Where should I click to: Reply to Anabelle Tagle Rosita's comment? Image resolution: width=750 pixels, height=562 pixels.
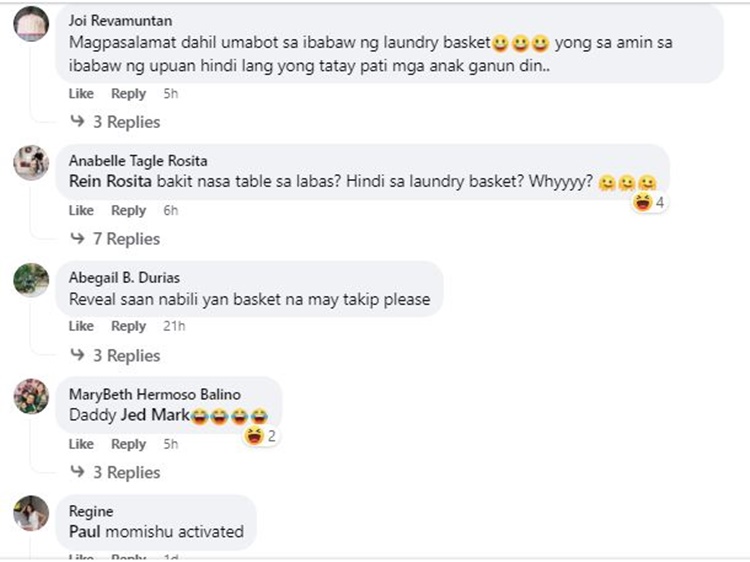point(128,210)
